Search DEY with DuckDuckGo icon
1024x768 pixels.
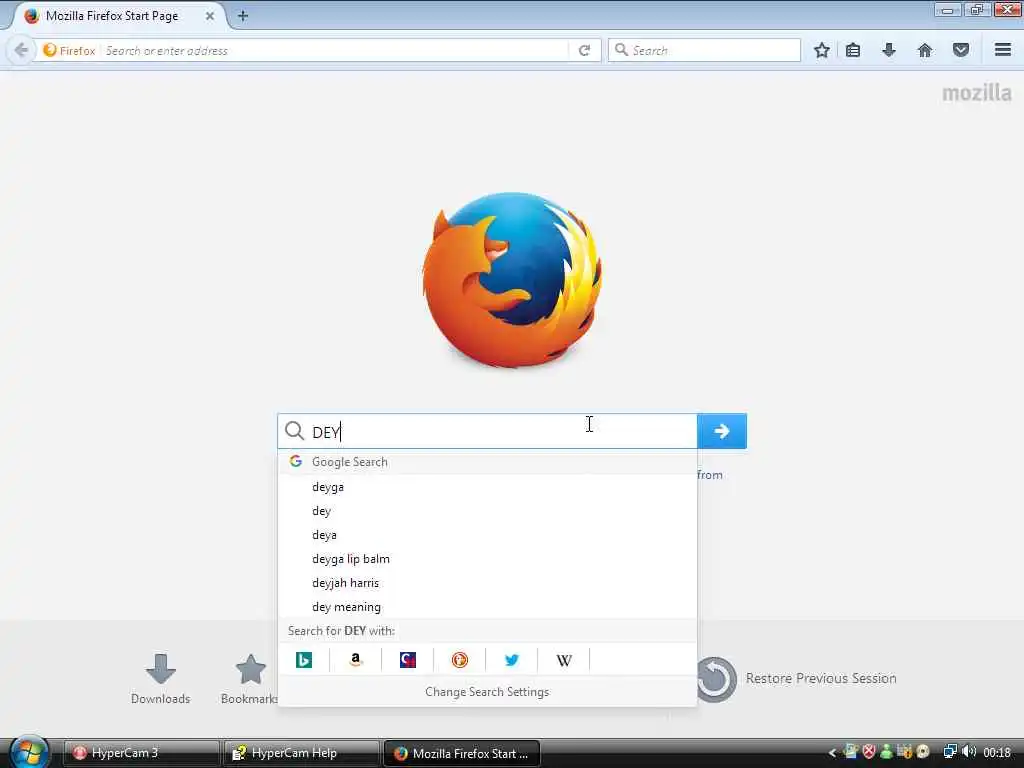460,660
